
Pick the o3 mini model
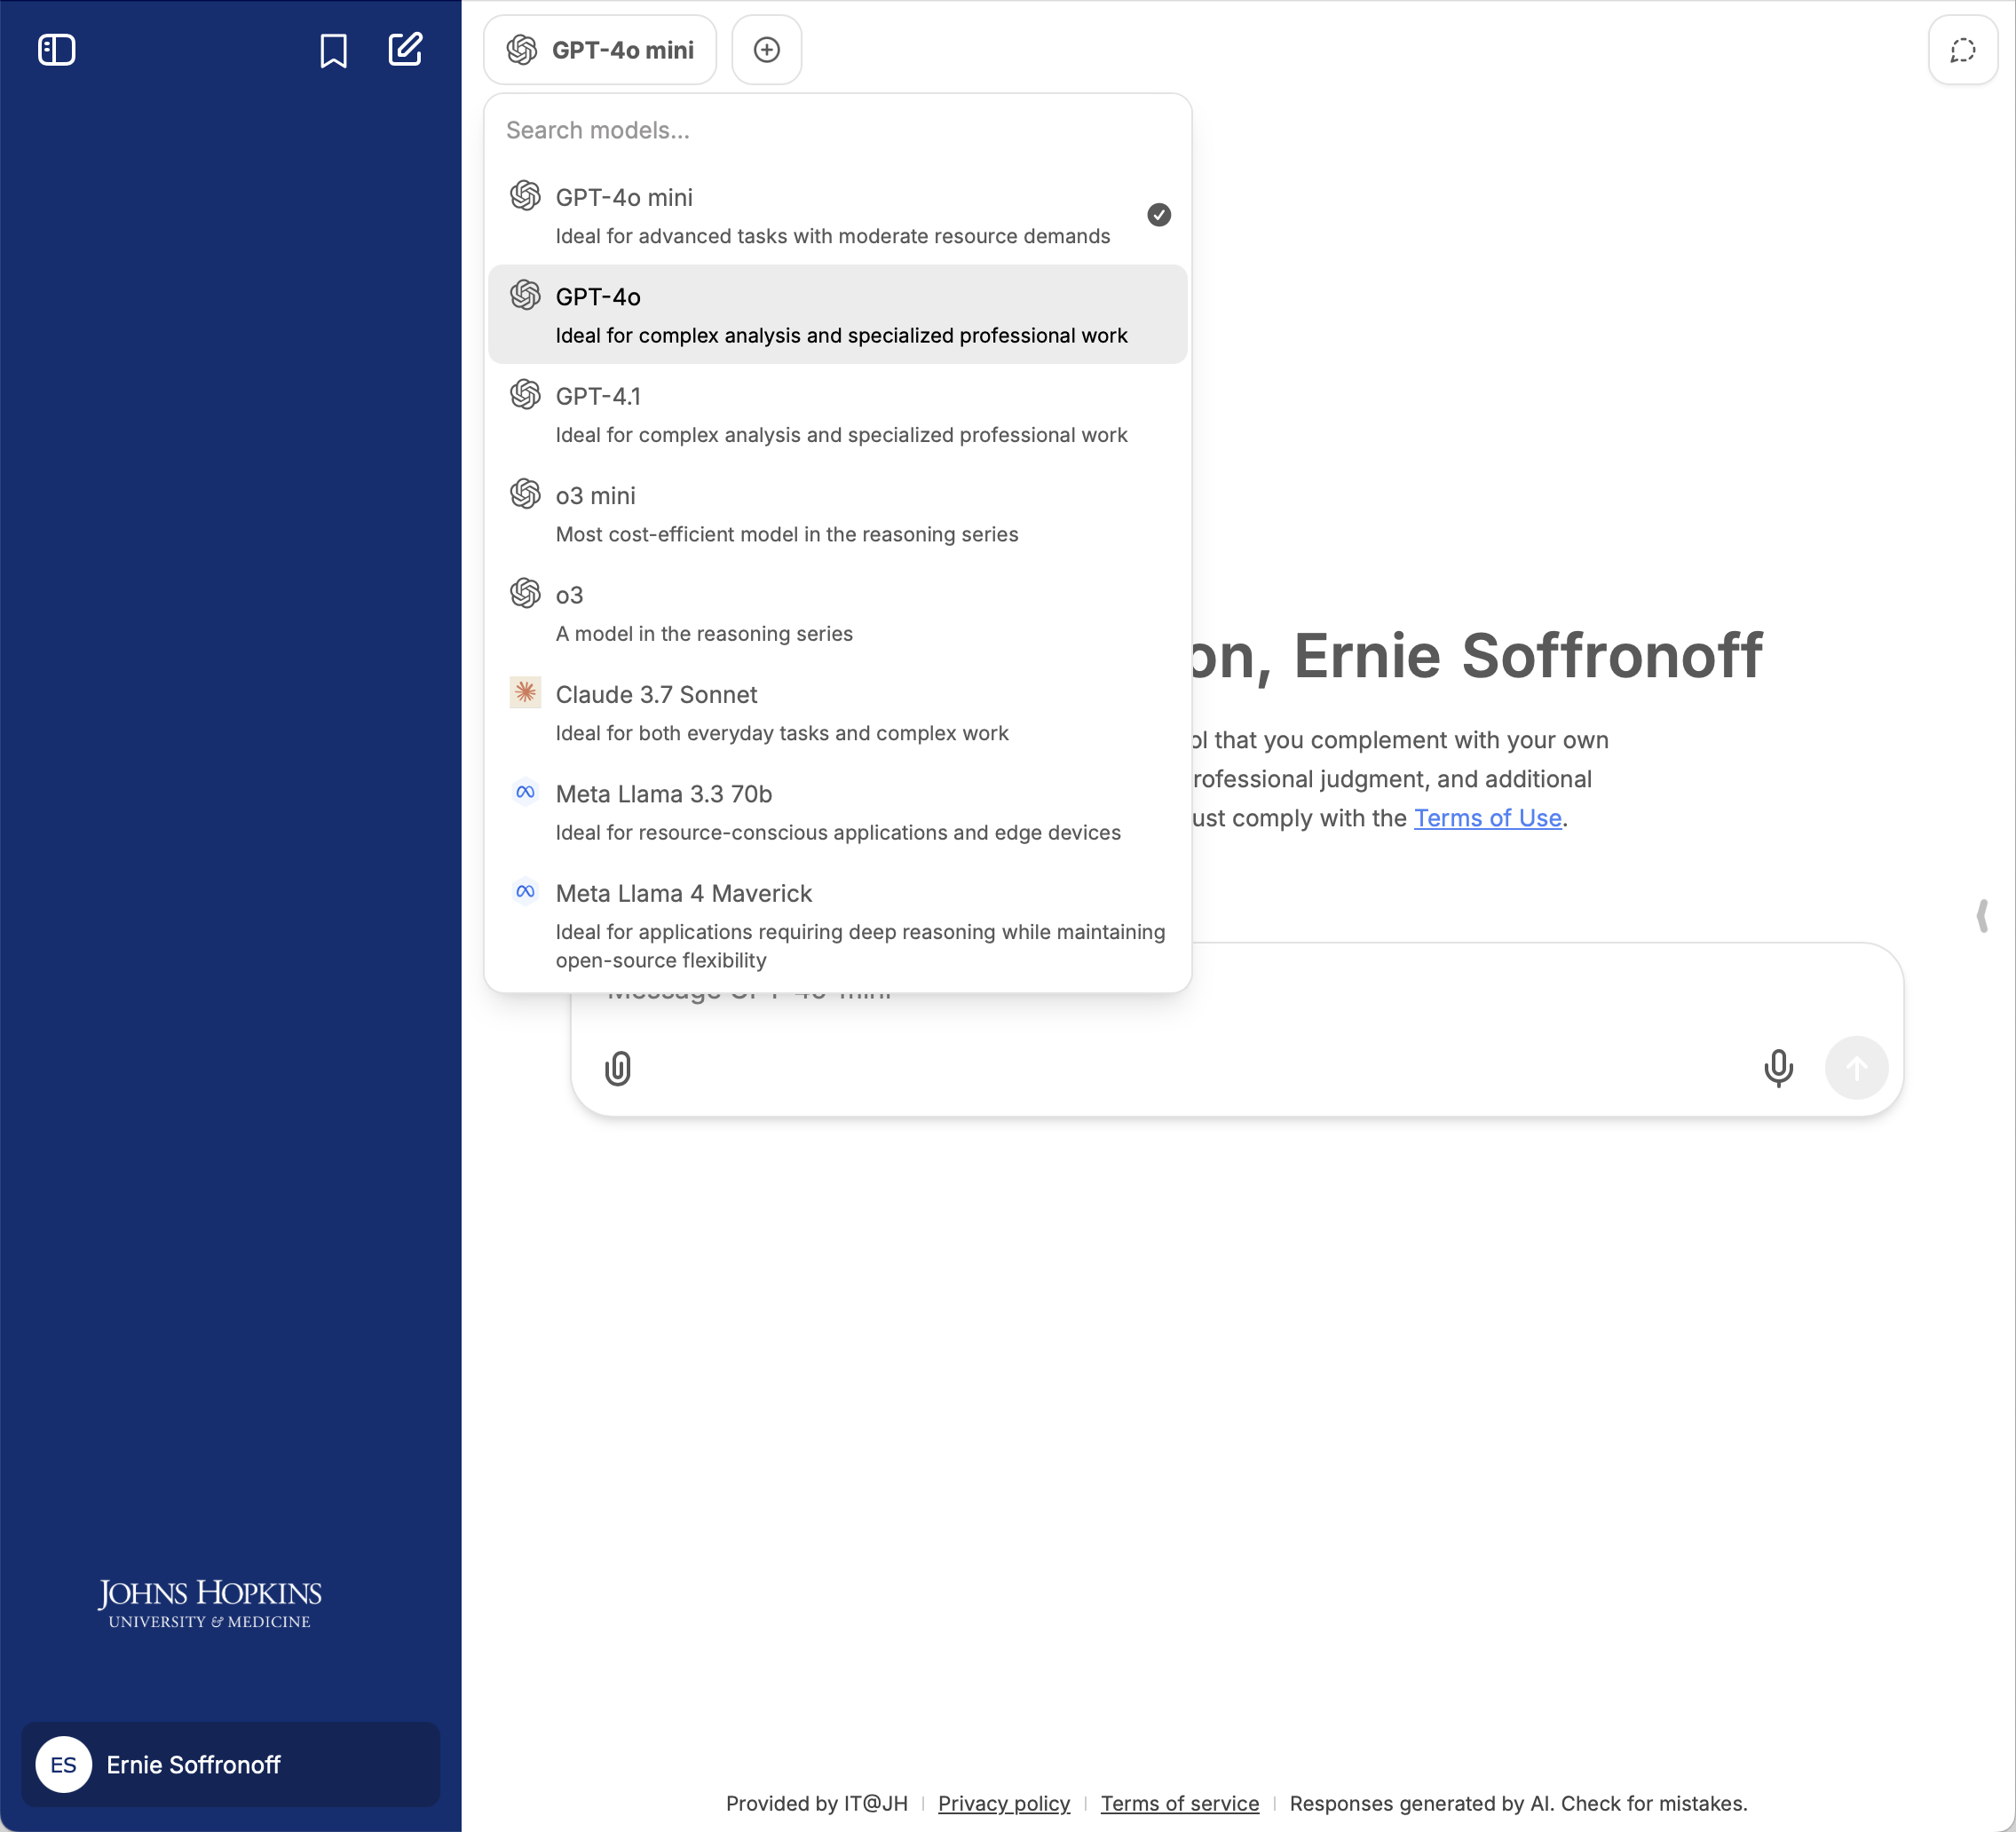(838, 513)
